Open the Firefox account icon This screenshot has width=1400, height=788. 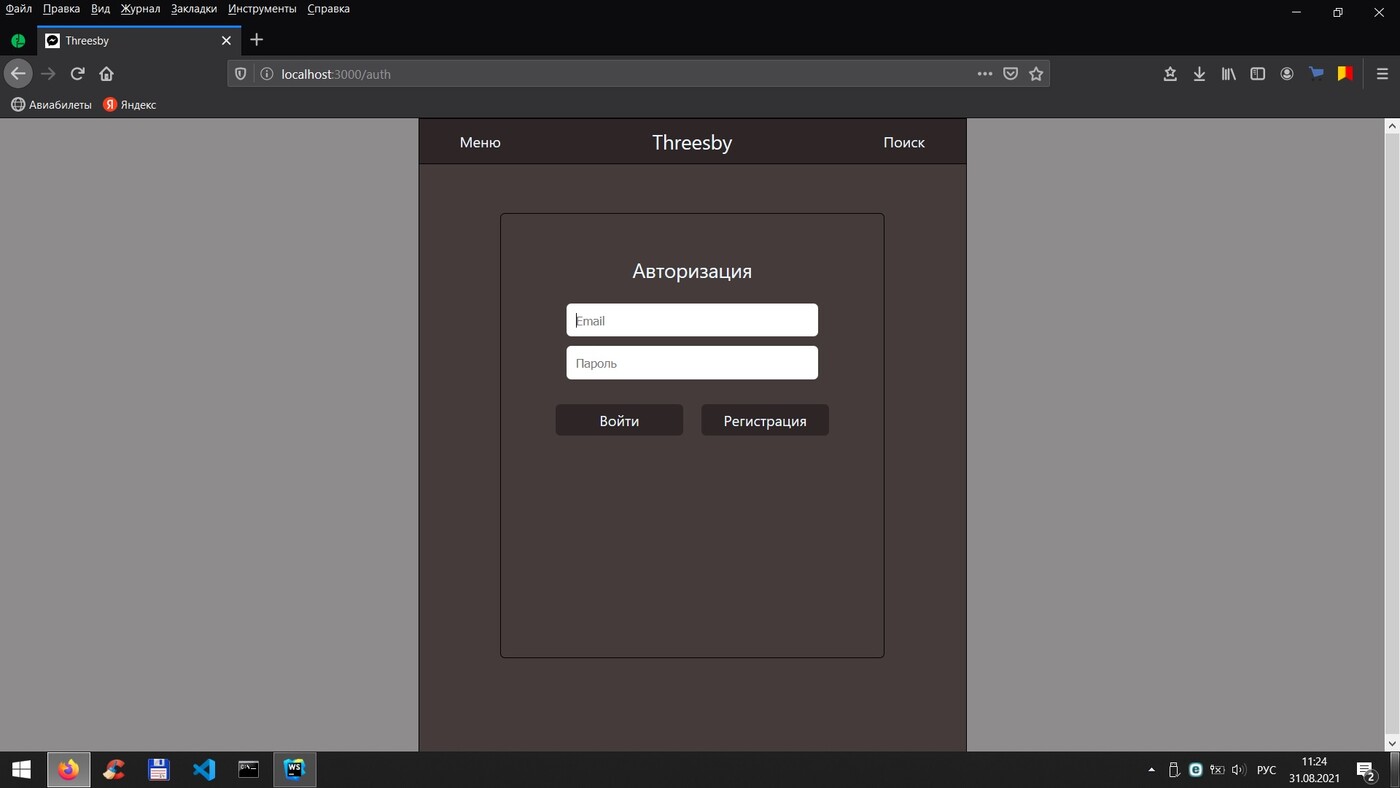point(1287,74)
